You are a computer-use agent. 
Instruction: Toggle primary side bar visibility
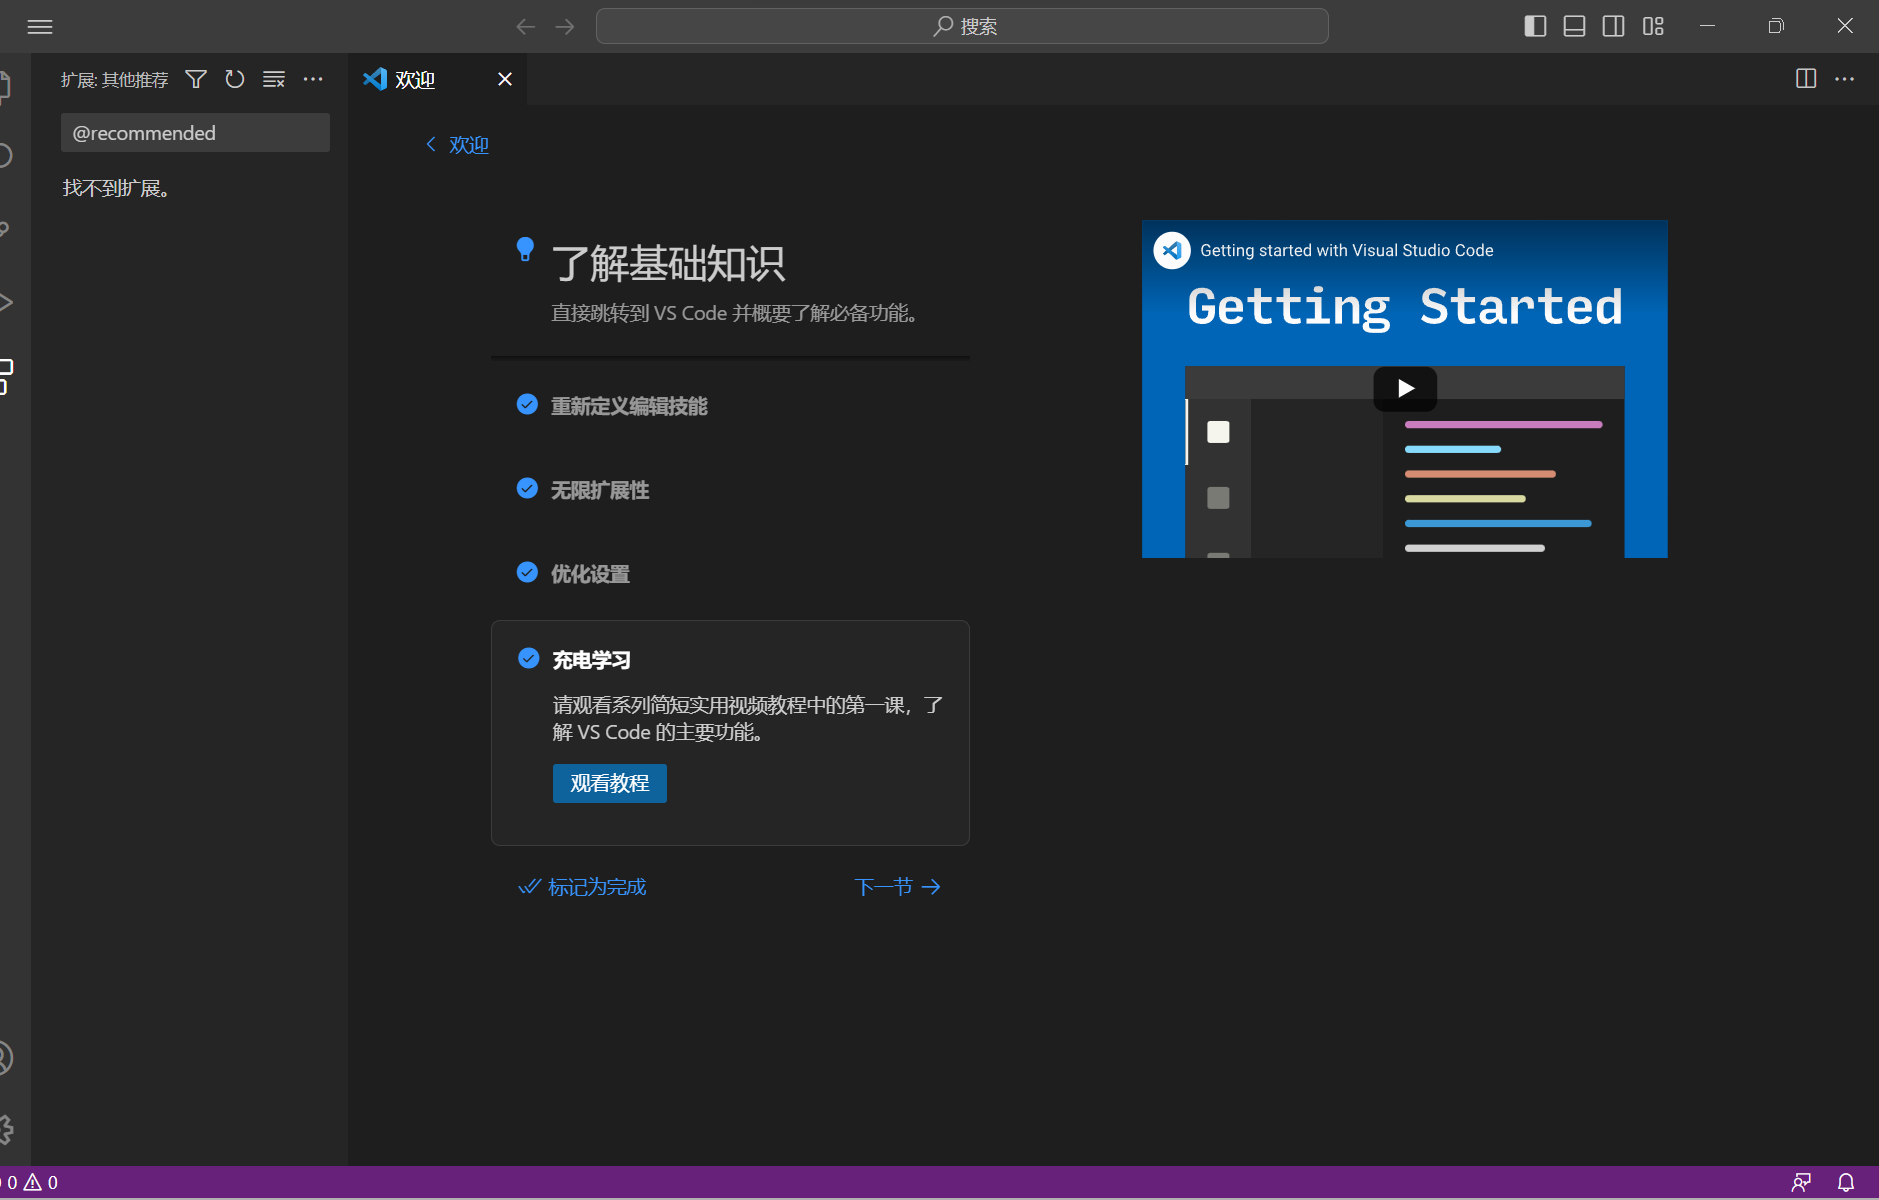1535,26
